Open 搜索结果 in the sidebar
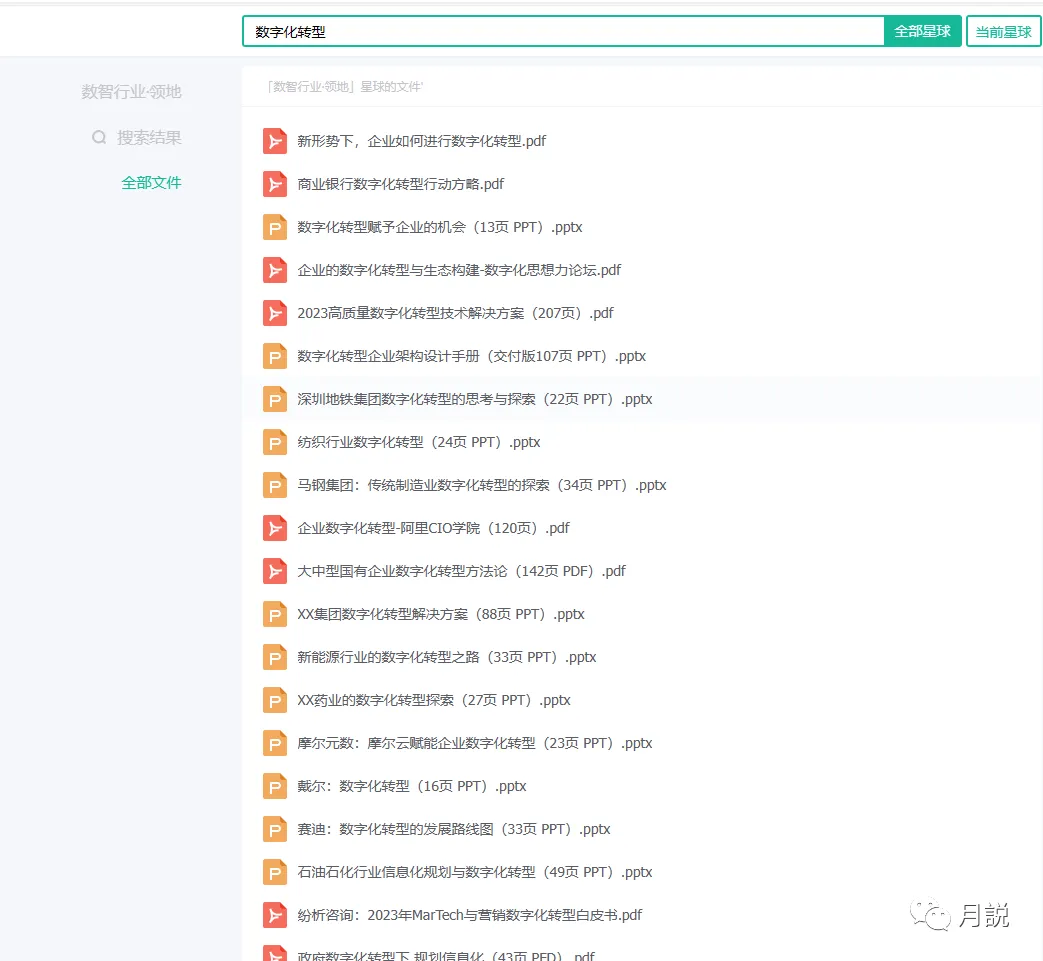Image resolution: width=1043 pixels, height=961 pixels. [149, 138]
